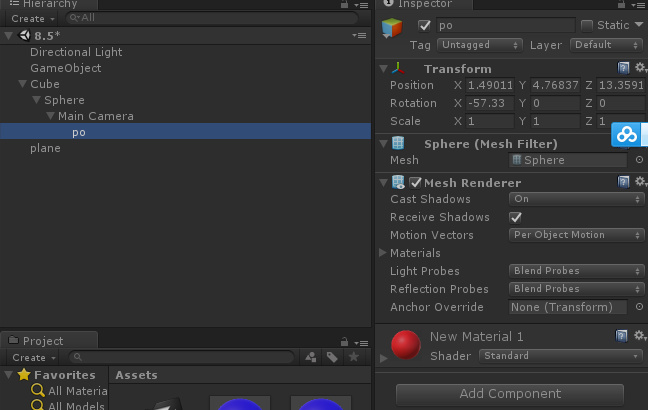The image size is (648, 410).
Task: Select All Materials under Favorites
Action: point(78,391)
